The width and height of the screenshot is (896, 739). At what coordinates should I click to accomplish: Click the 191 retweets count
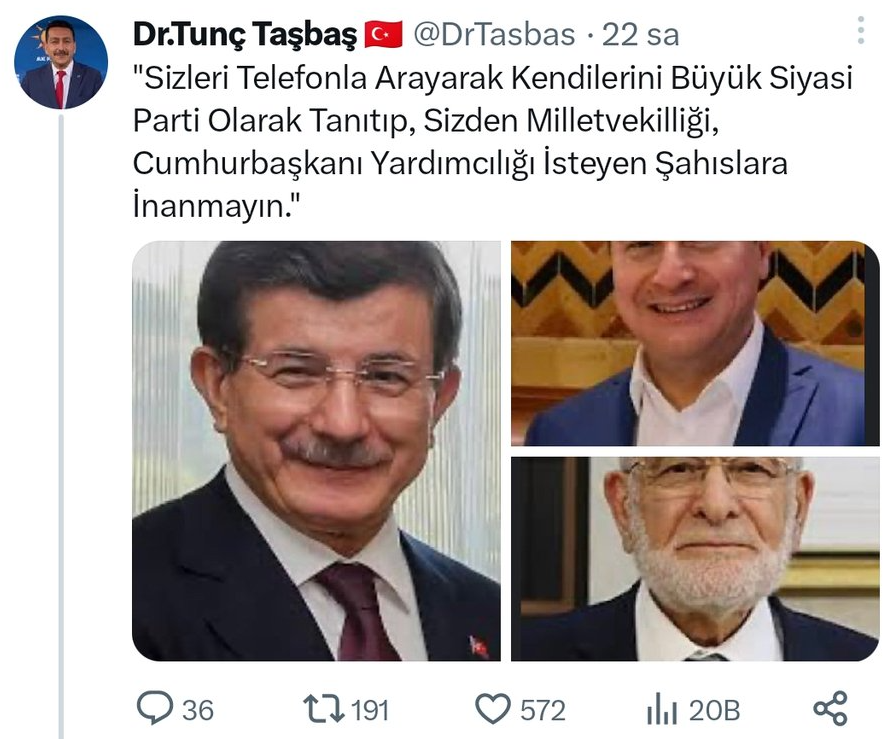tap(370, 710)
